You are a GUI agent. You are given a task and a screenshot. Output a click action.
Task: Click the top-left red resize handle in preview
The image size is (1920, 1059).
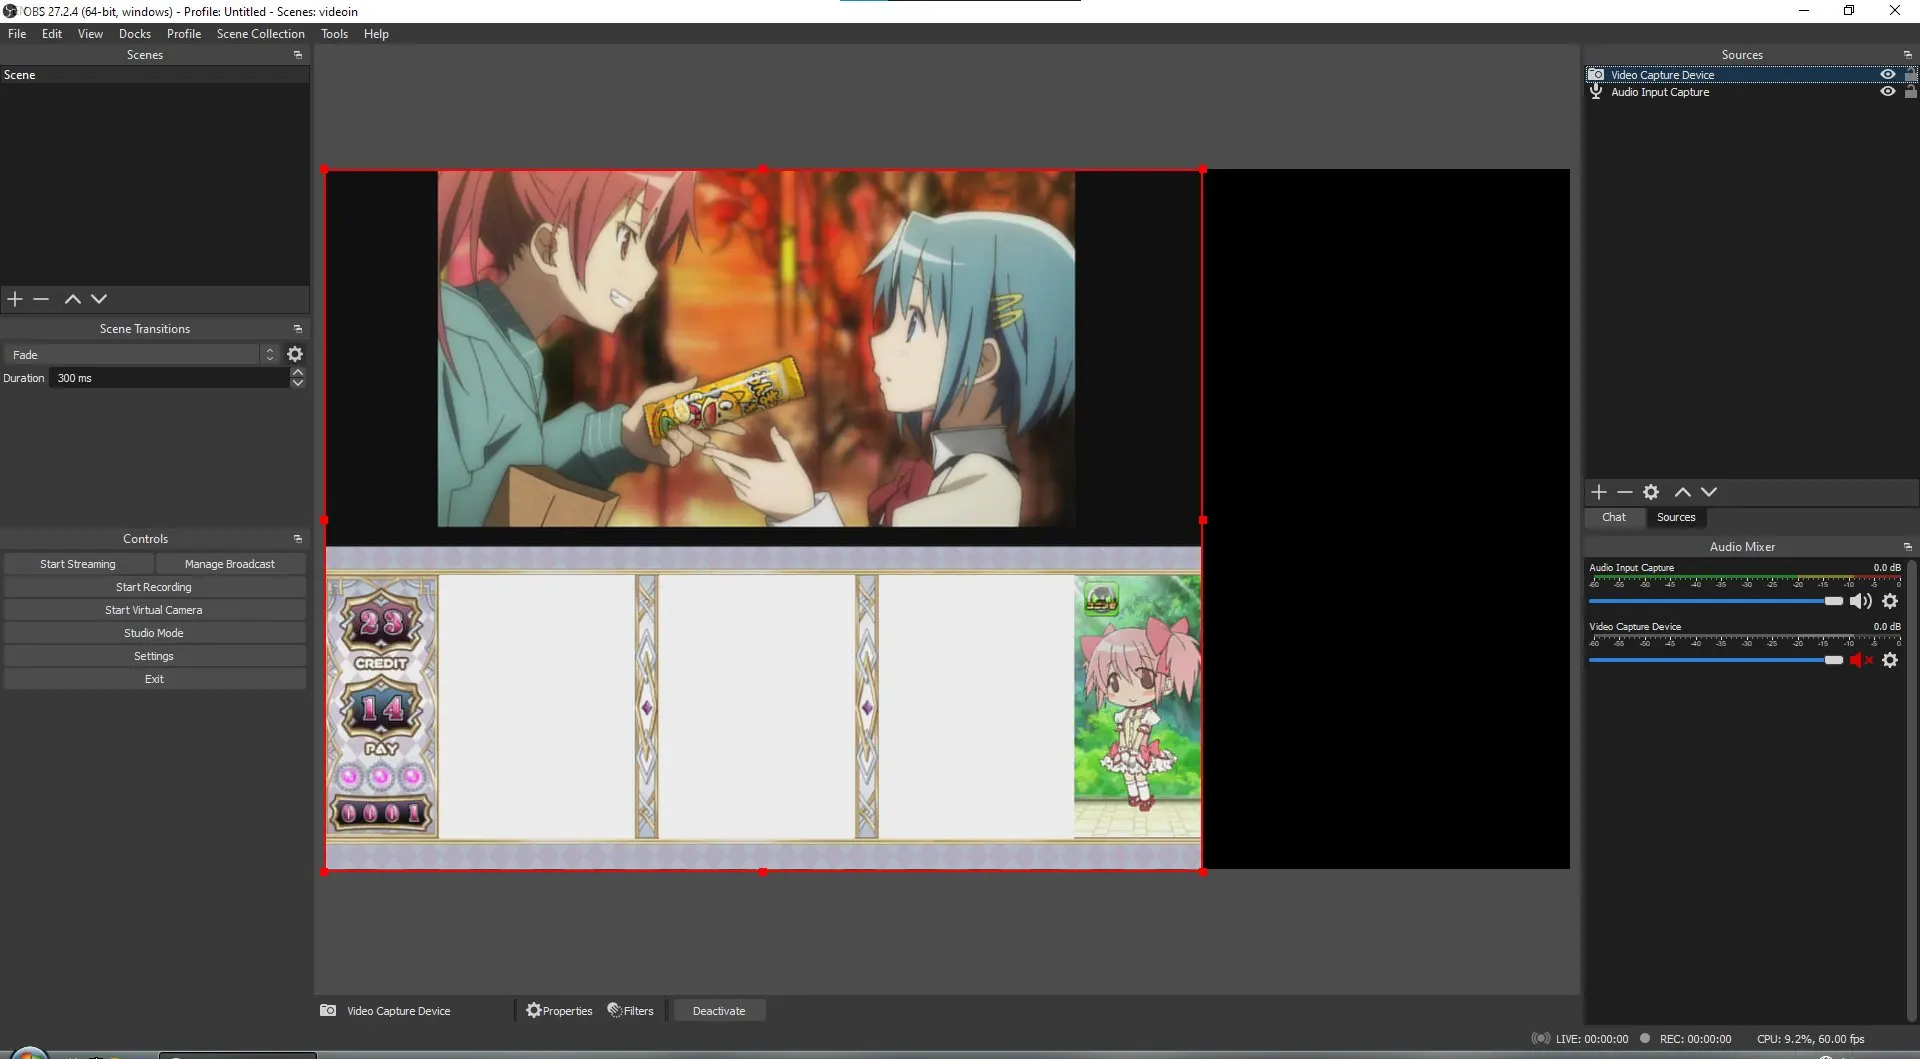tap(325, 170)
